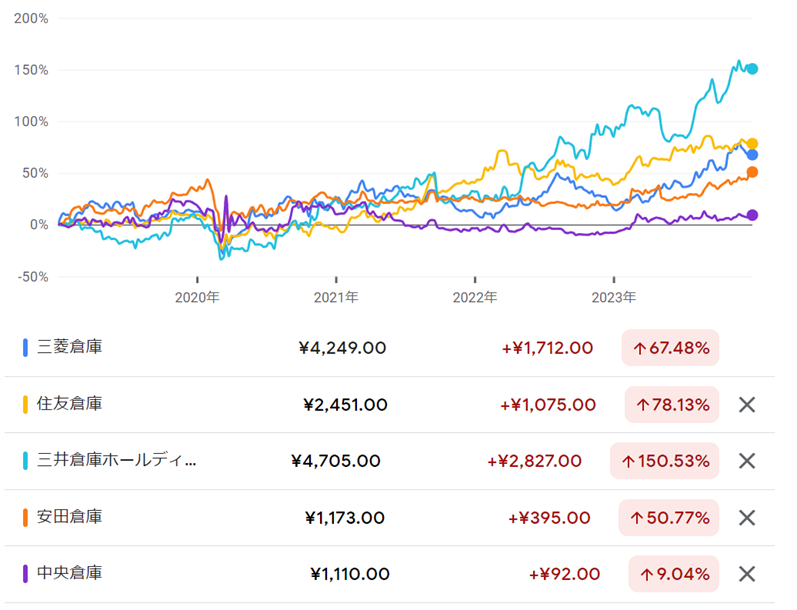Click the yellow color marker for 住友倉庫
Image resolution: width=797 pixels, height=610 pixels.
(24, 405)
